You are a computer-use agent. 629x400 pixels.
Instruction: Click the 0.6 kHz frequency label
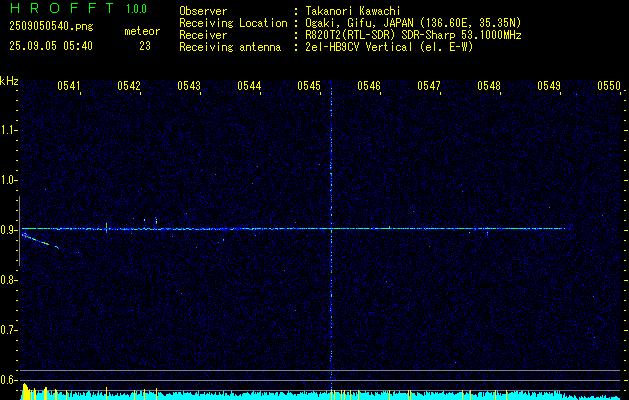coord(8,380)
